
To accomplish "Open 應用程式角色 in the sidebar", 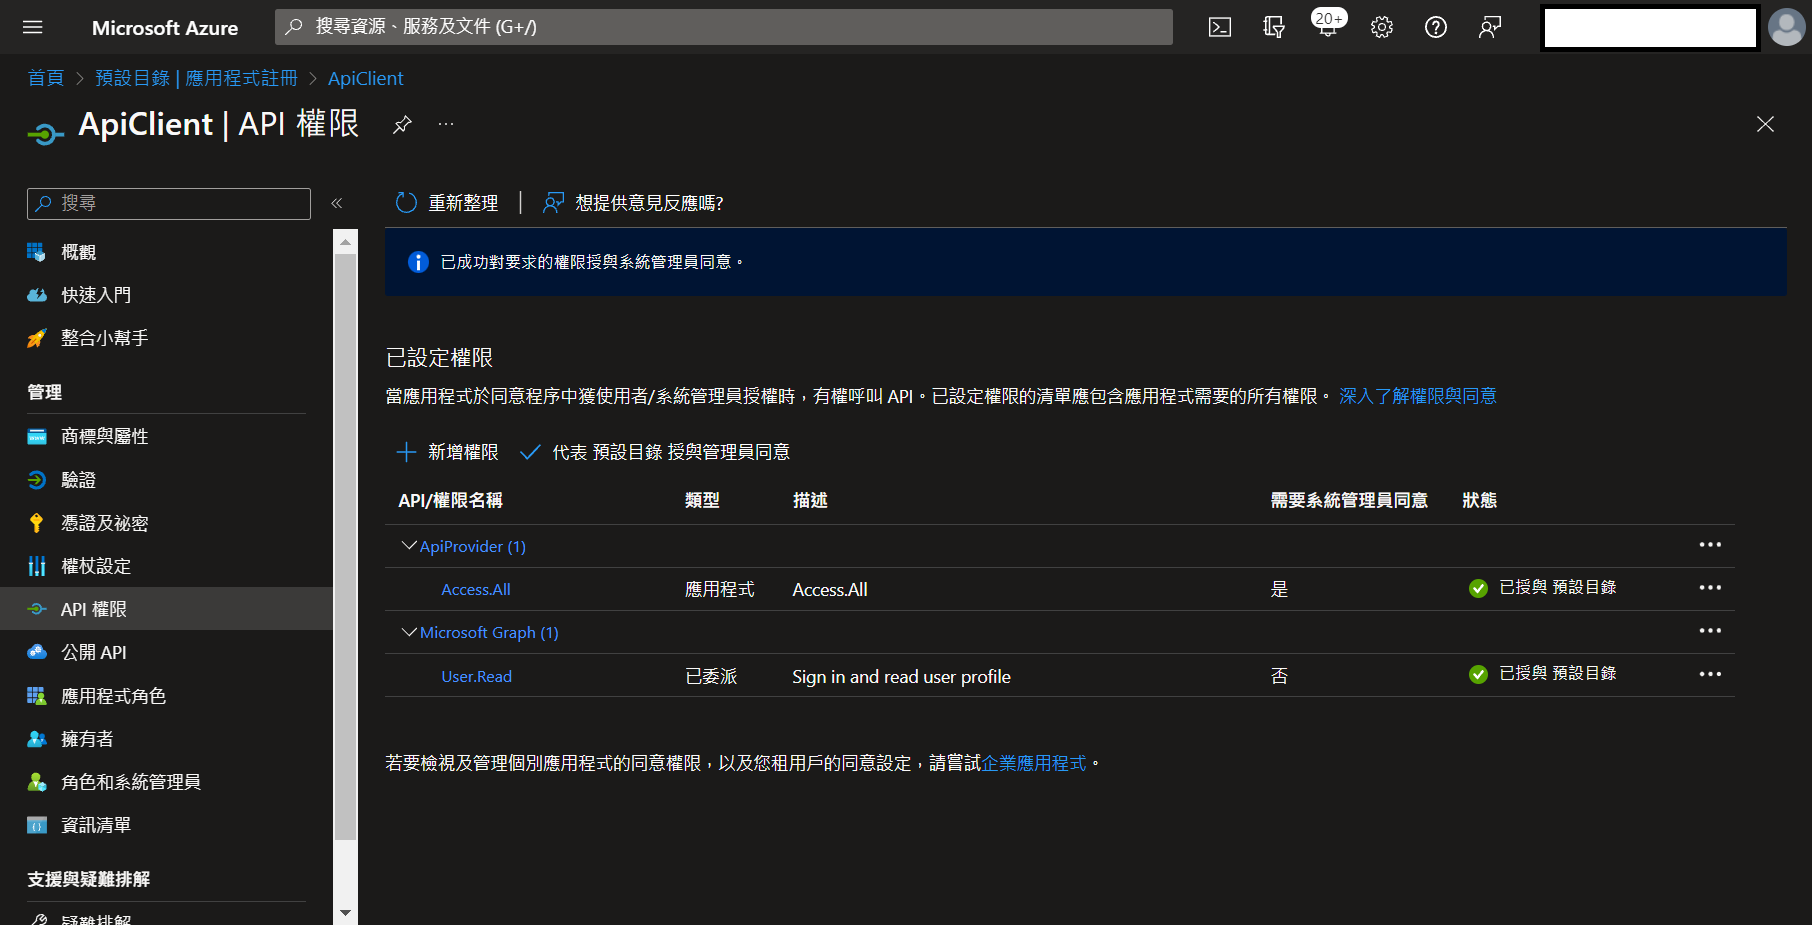I will 113,695.
